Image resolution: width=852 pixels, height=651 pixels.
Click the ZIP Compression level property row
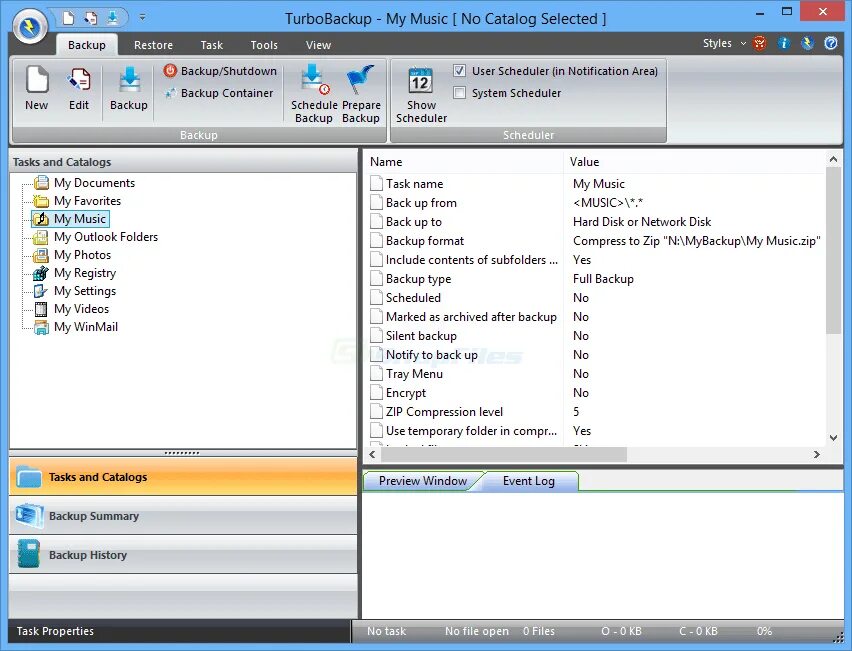(595, 412)
